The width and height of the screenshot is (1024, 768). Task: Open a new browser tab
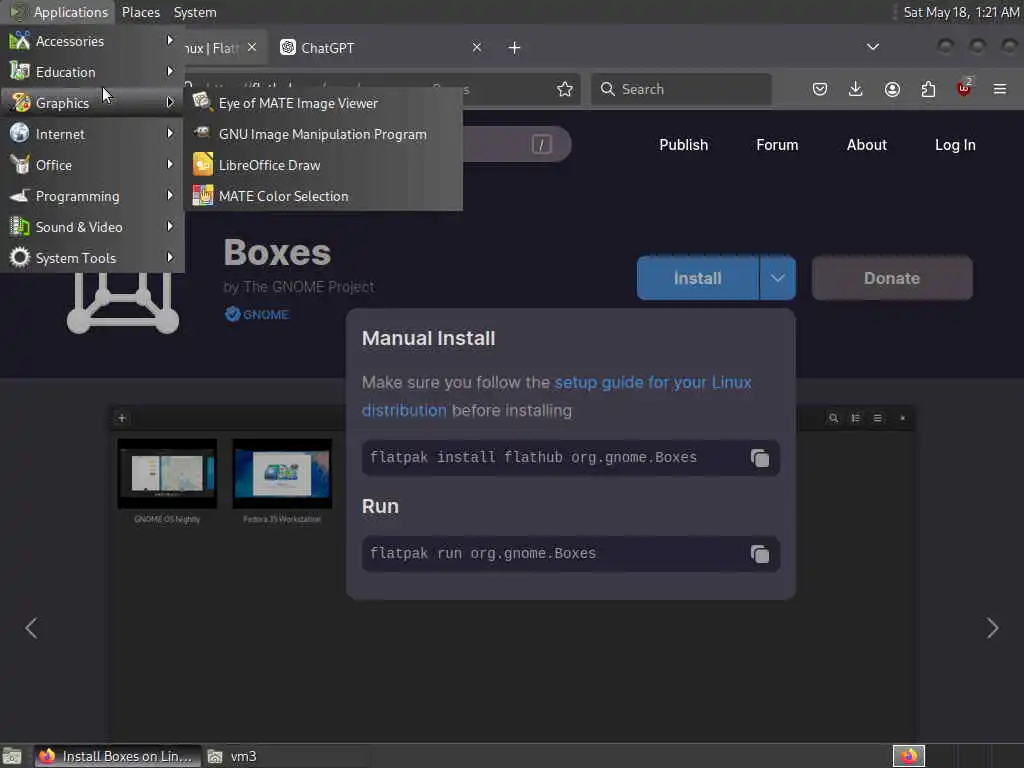point(515,48)
